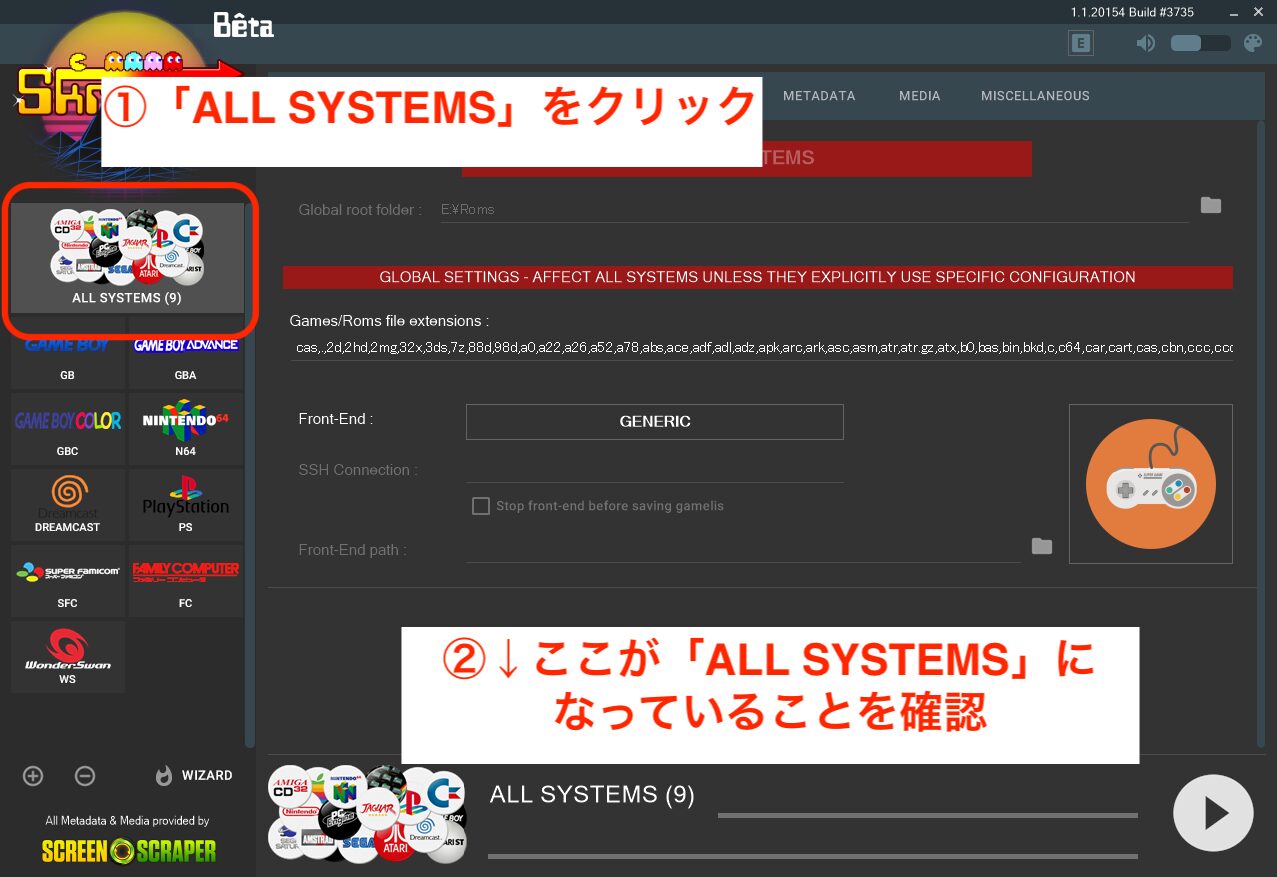
Task: Edit the Global root folder path field
Action: [x=814, y=210]
